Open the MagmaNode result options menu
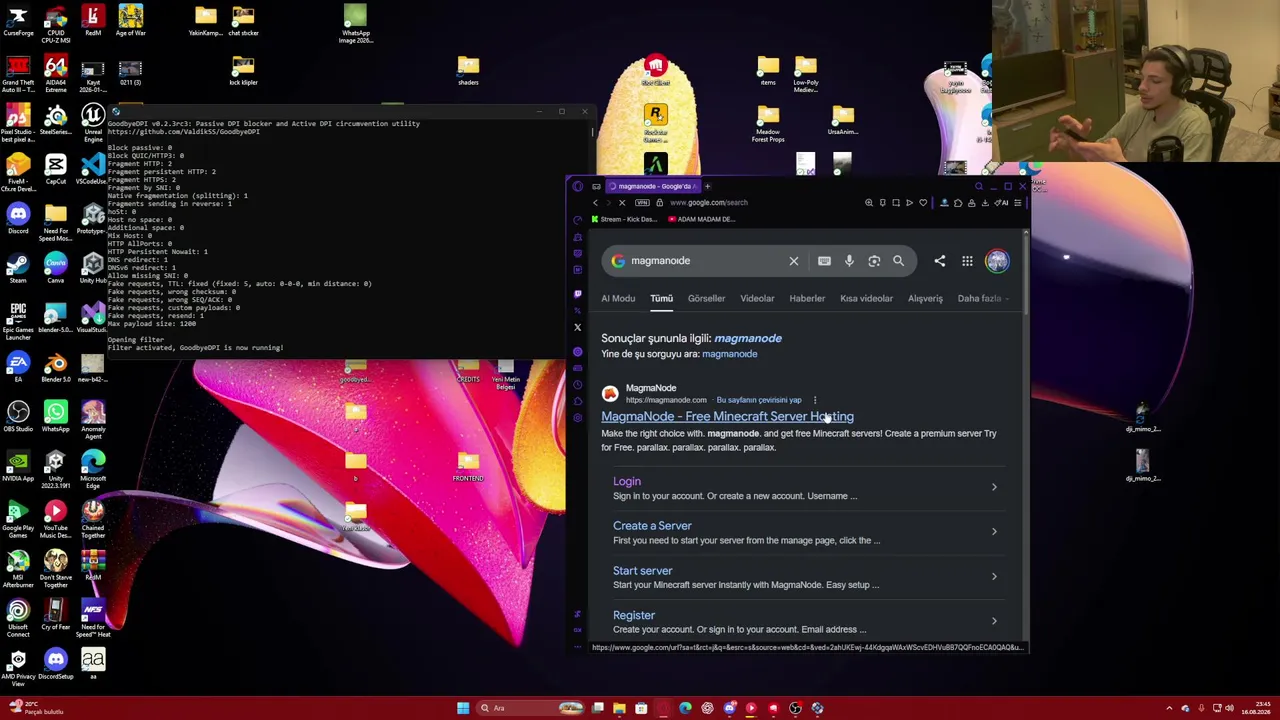Viewport: 1280px width, 720px height. pos(814,400)
